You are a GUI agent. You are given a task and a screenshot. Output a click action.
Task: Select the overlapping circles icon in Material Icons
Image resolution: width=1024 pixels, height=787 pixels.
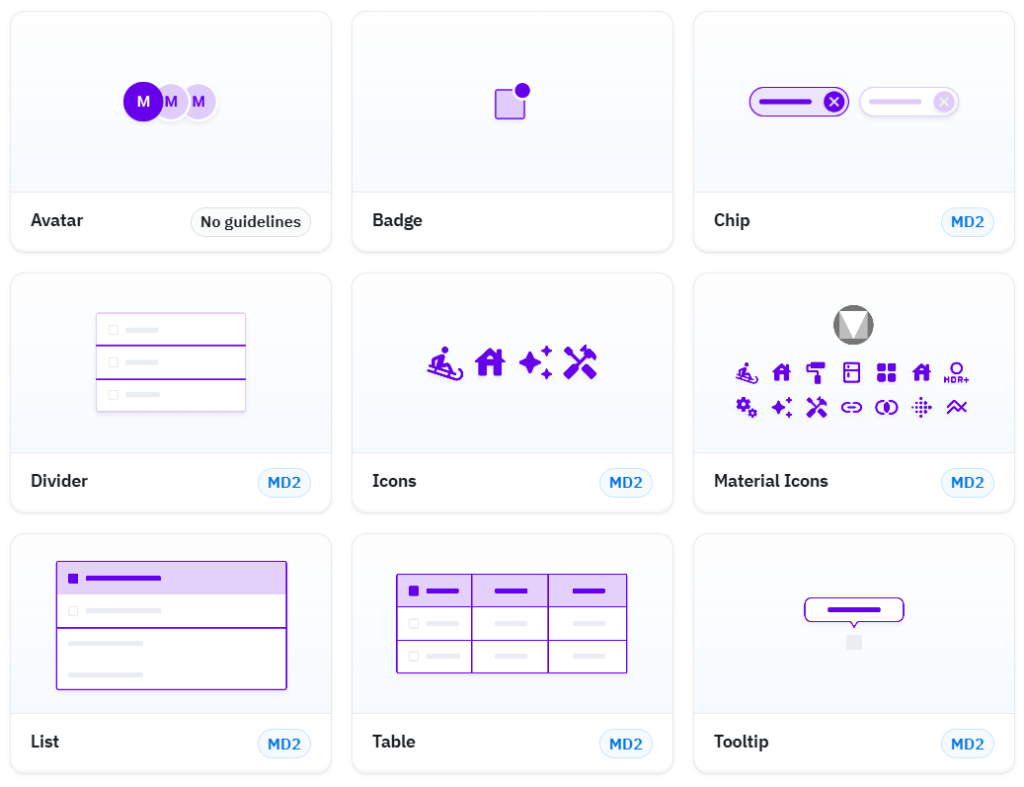886,408
